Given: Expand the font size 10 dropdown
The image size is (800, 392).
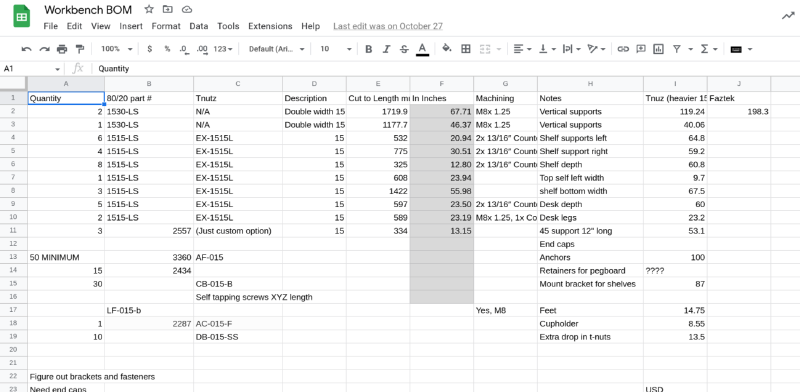Looking at the screenshot, I should (x=336, y=49).
